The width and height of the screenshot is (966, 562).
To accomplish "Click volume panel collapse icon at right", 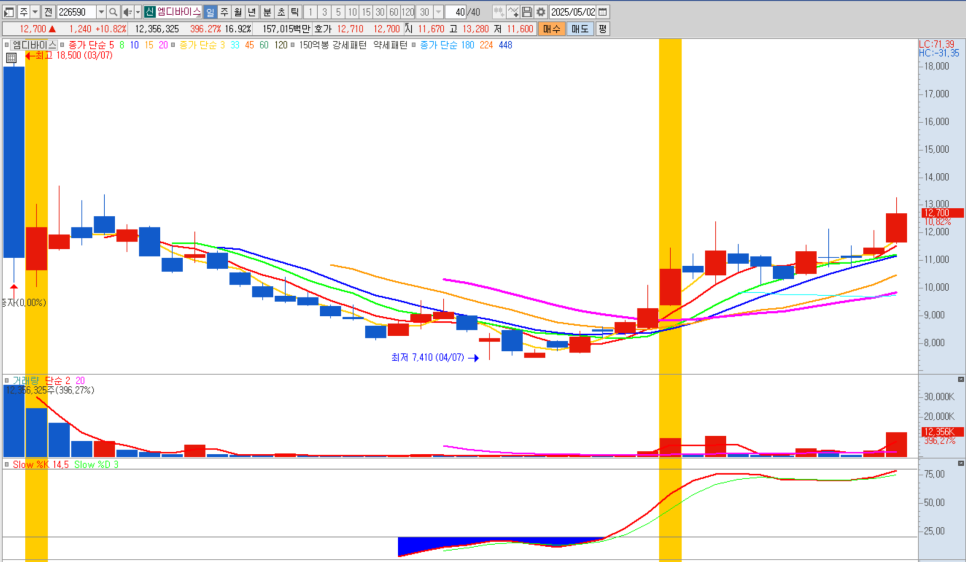I will click(960, 380).
